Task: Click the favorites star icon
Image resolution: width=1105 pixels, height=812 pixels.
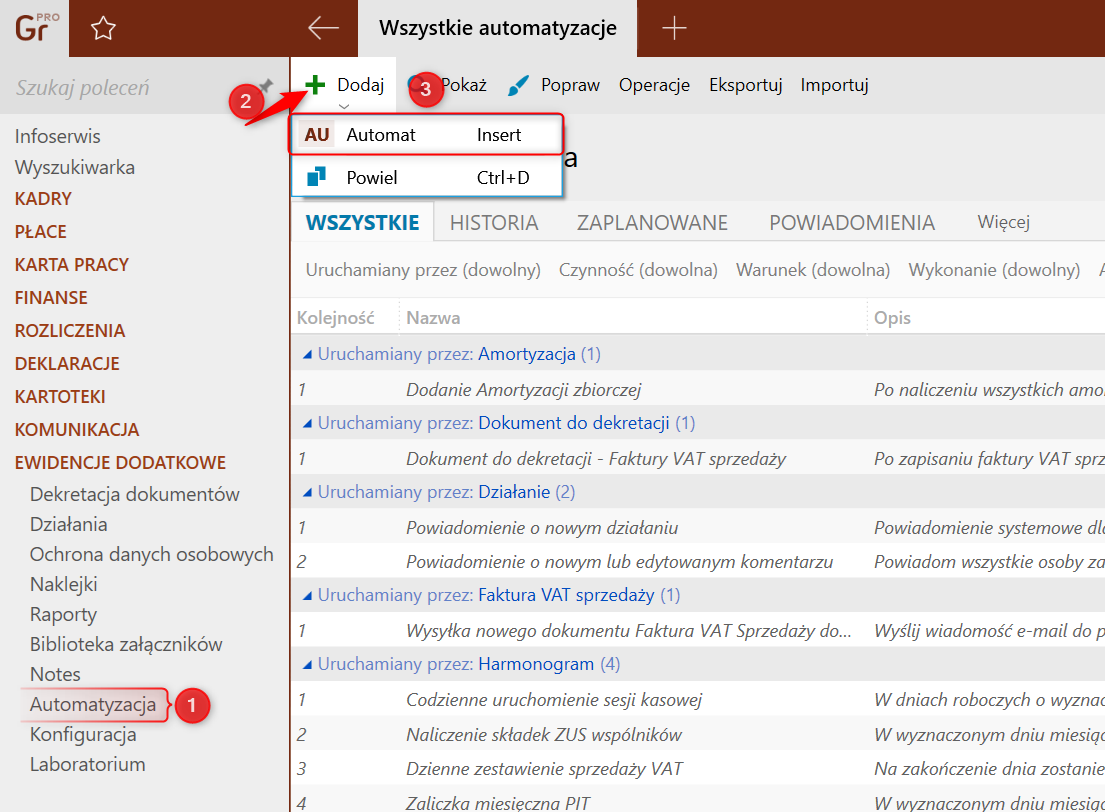Action: pos(103,29)
